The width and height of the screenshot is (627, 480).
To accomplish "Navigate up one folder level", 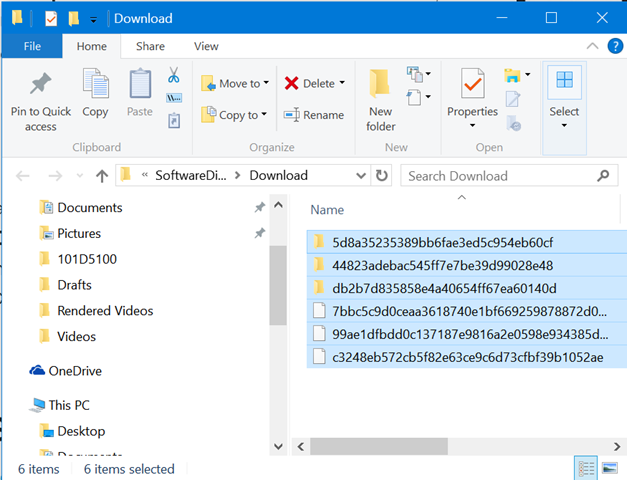I will click(102, 176).
